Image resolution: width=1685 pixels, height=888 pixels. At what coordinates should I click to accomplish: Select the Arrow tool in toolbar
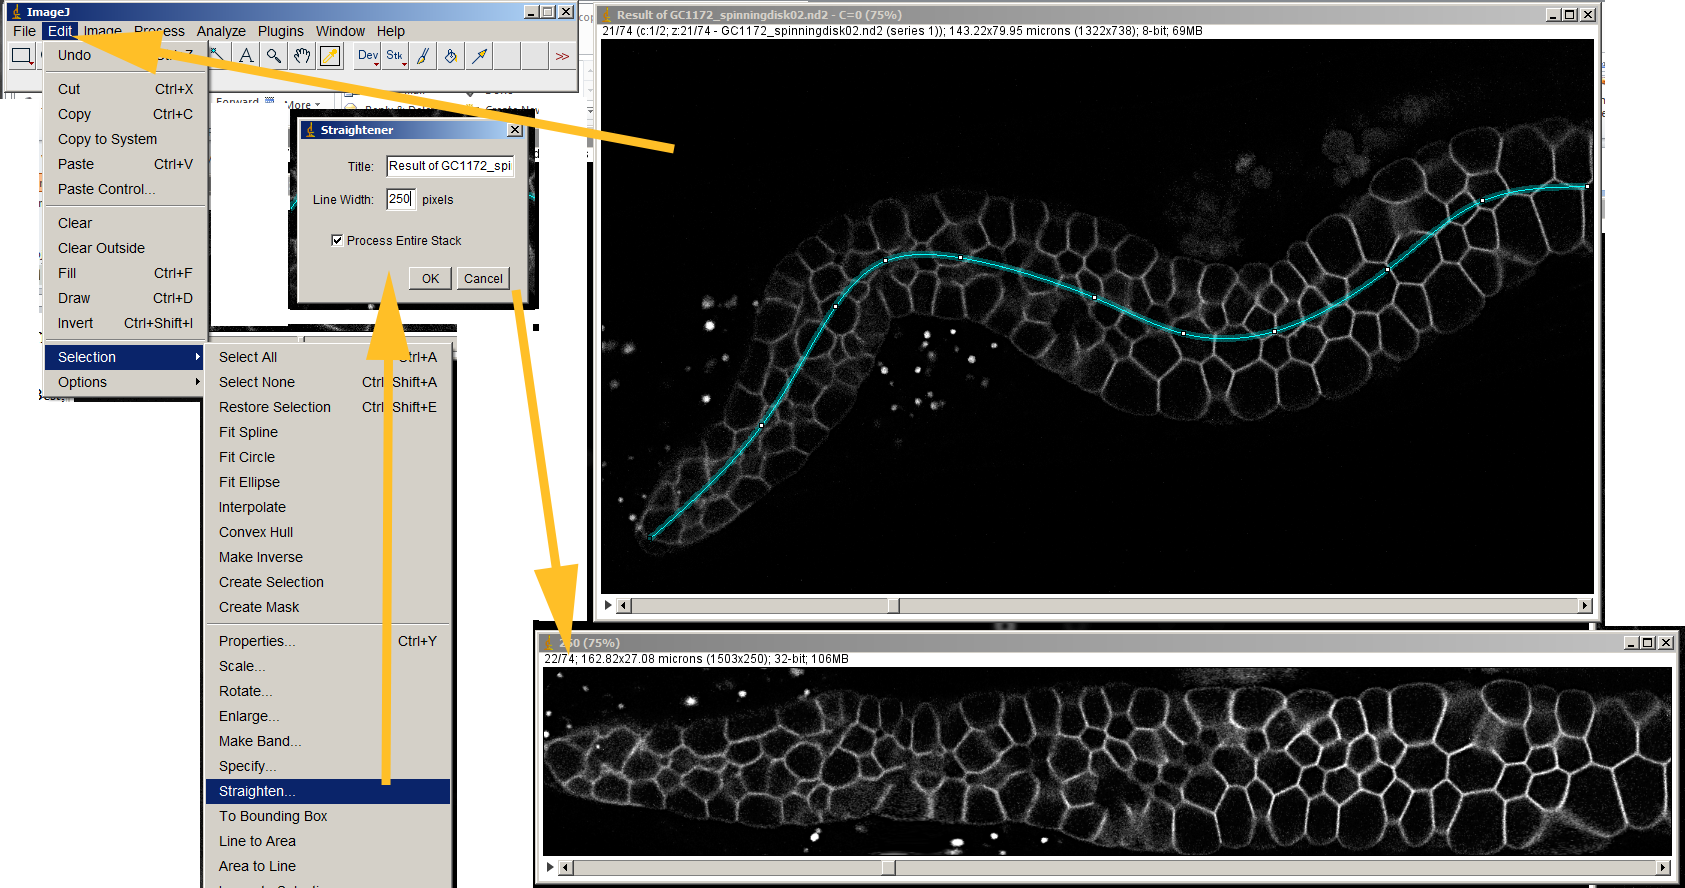[480, 56]
